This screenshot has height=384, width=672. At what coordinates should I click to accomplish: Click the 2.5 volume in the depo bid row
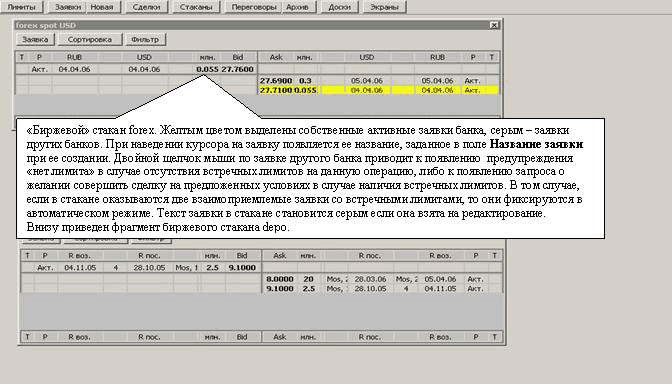click(x=213, y=267)
